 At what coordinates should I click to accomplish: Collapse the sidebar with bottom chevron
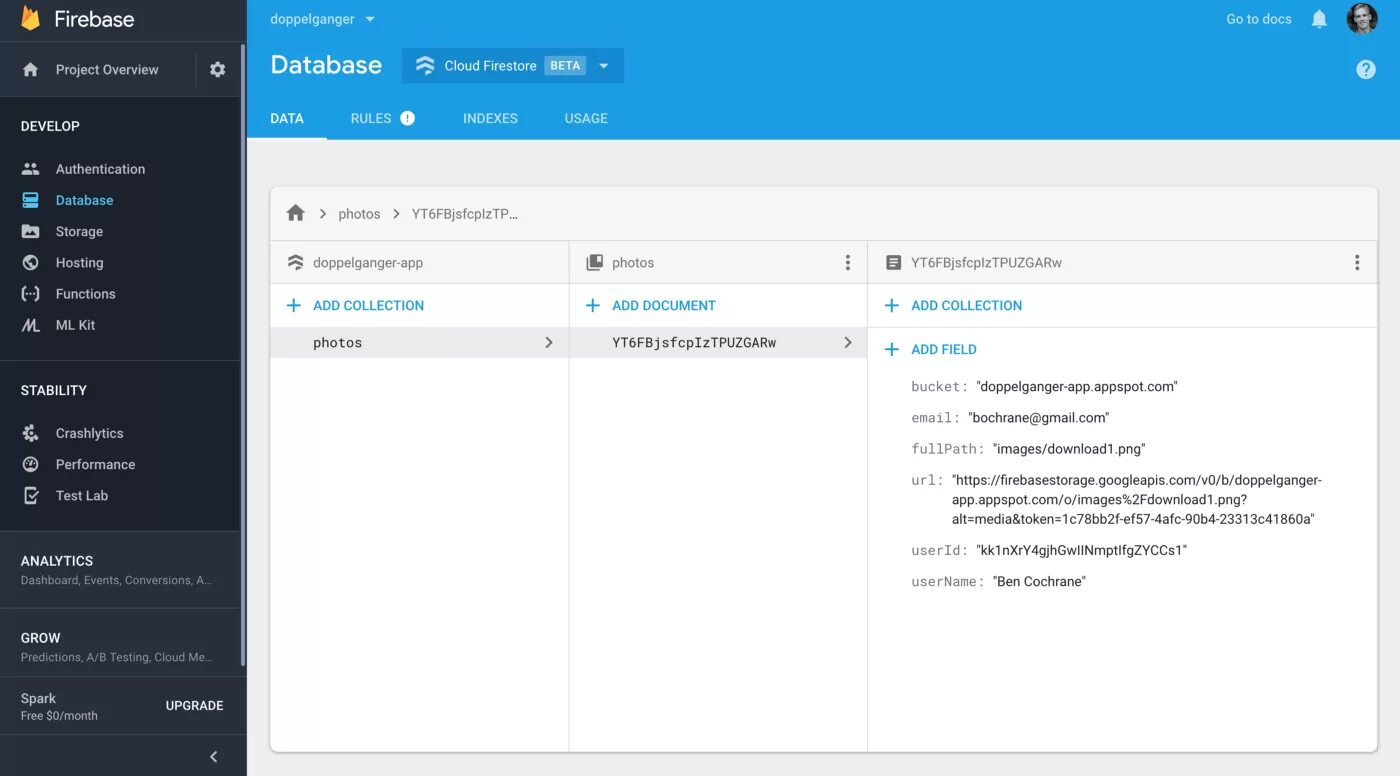coord(213,757)
